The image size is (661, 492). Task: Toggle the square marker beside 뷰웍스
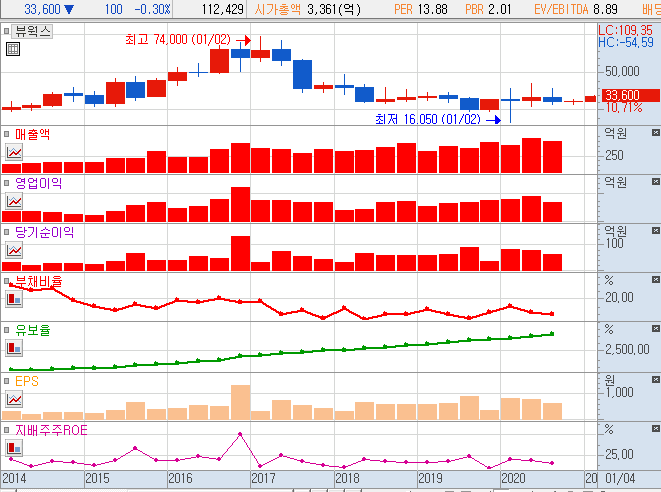click(x=6, y=31)
